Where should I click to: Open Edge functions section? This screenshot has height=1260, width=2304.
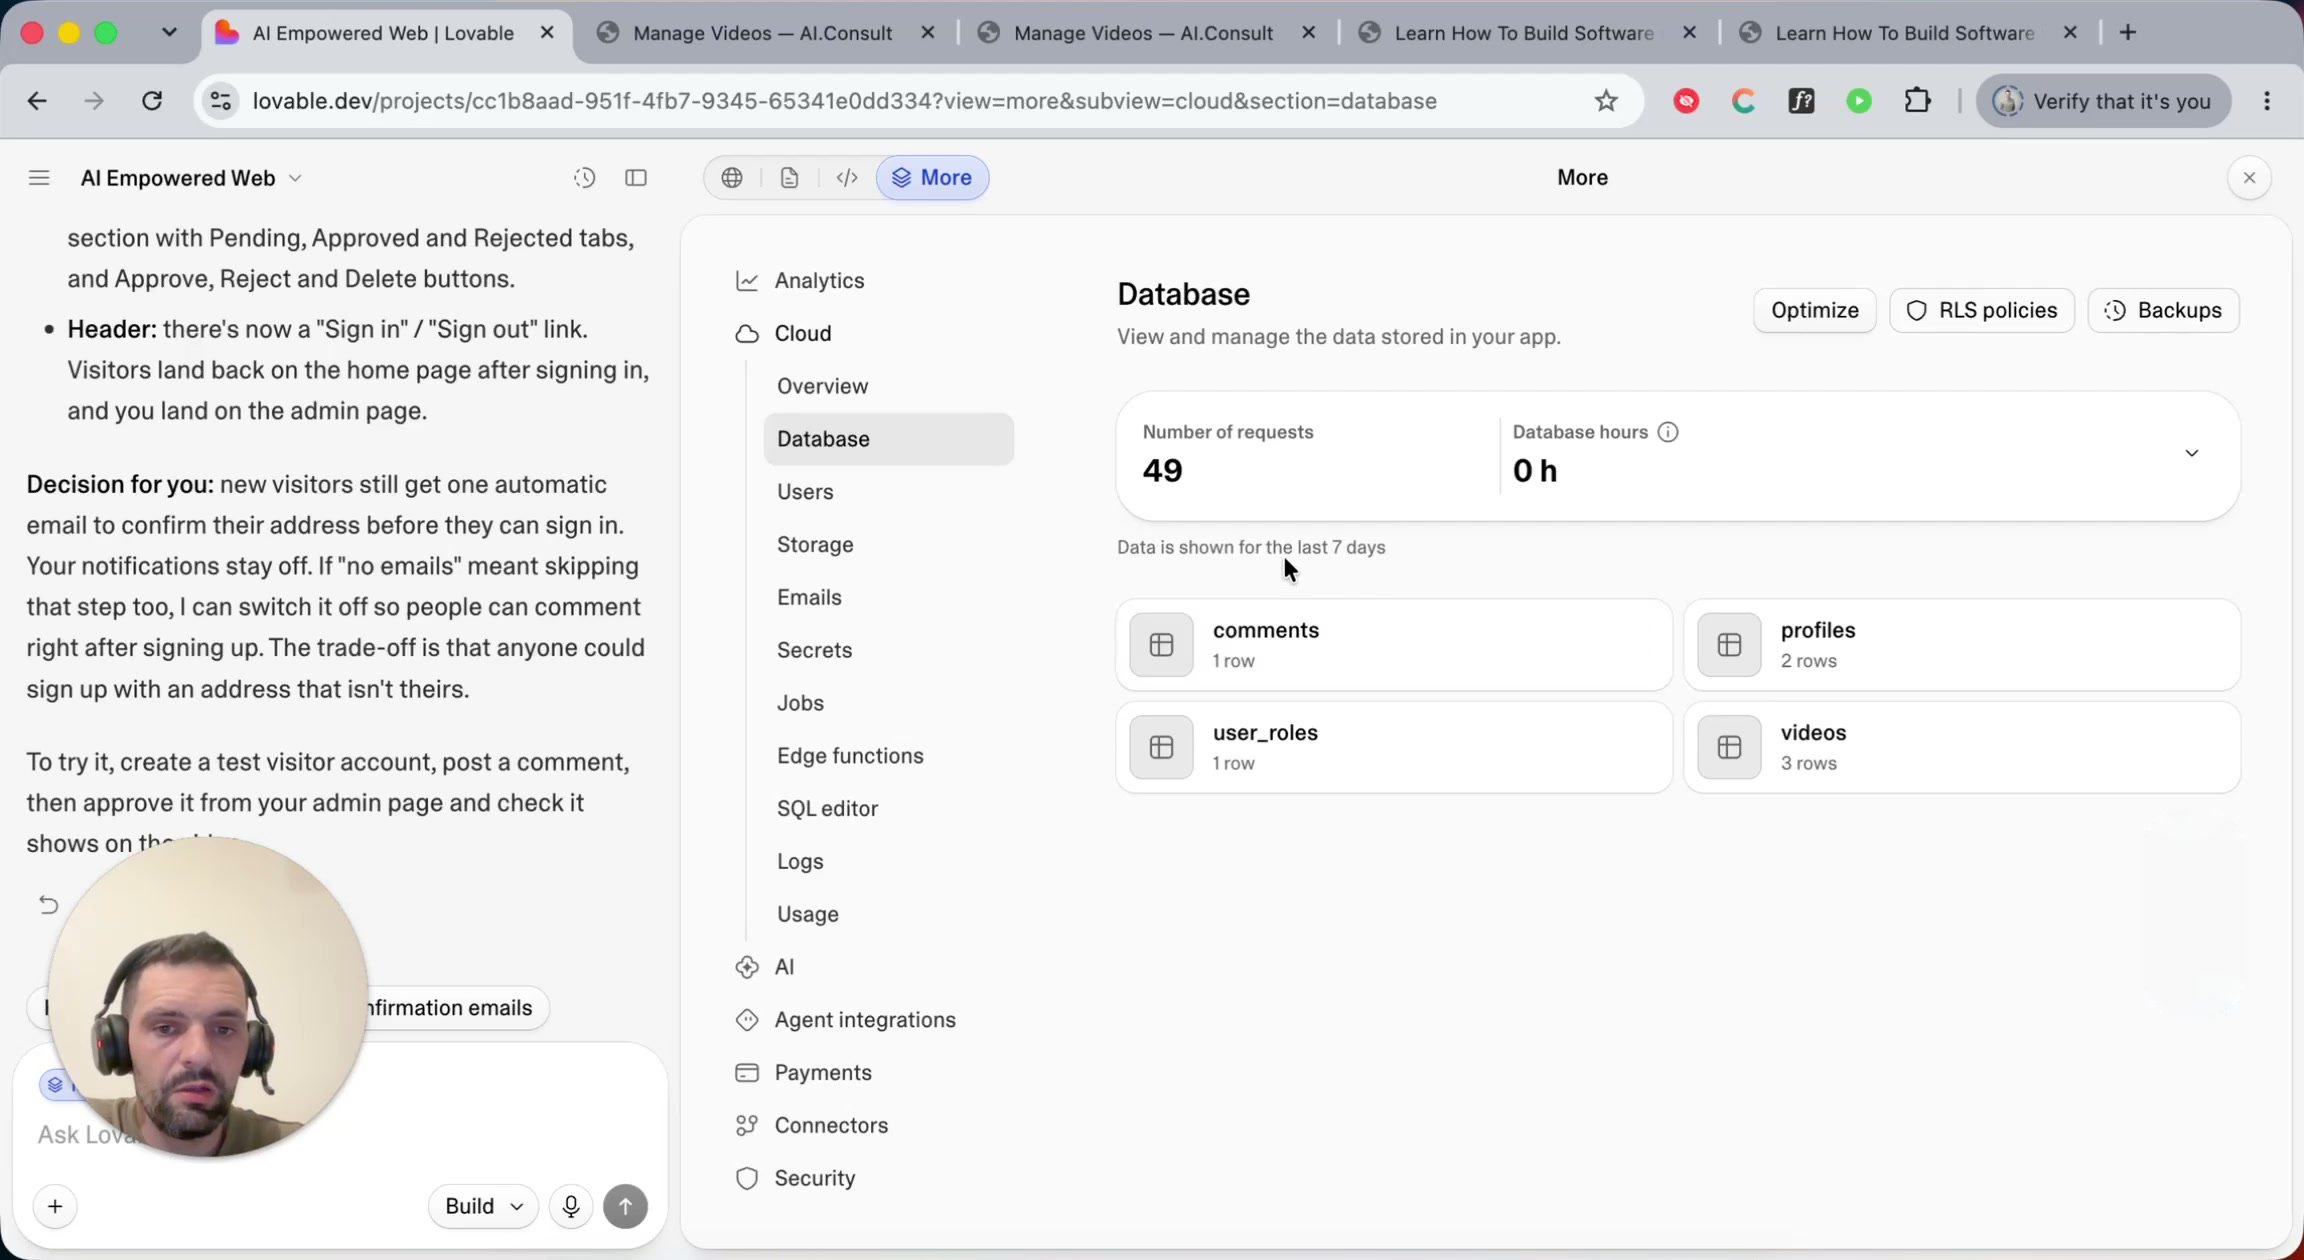pos(850,756)
